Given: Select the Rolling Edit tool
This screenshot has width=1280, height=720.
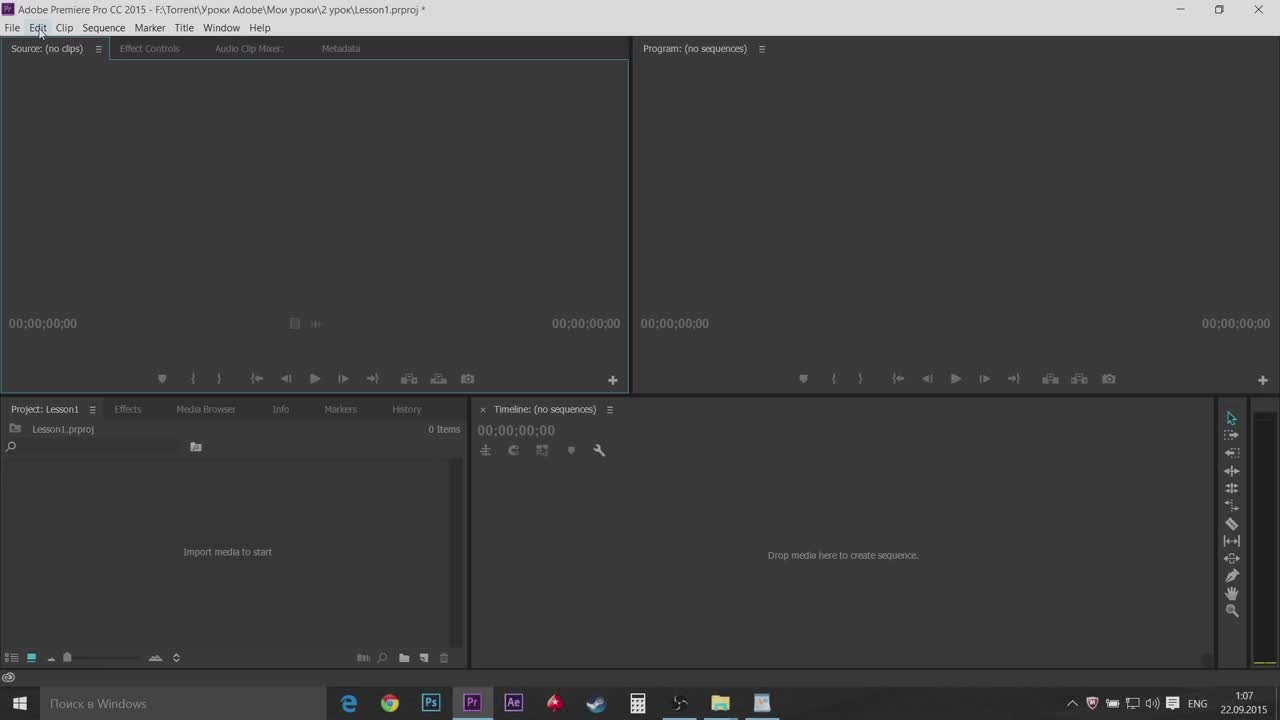Looking at the screenshot, I should (1231, 488).
